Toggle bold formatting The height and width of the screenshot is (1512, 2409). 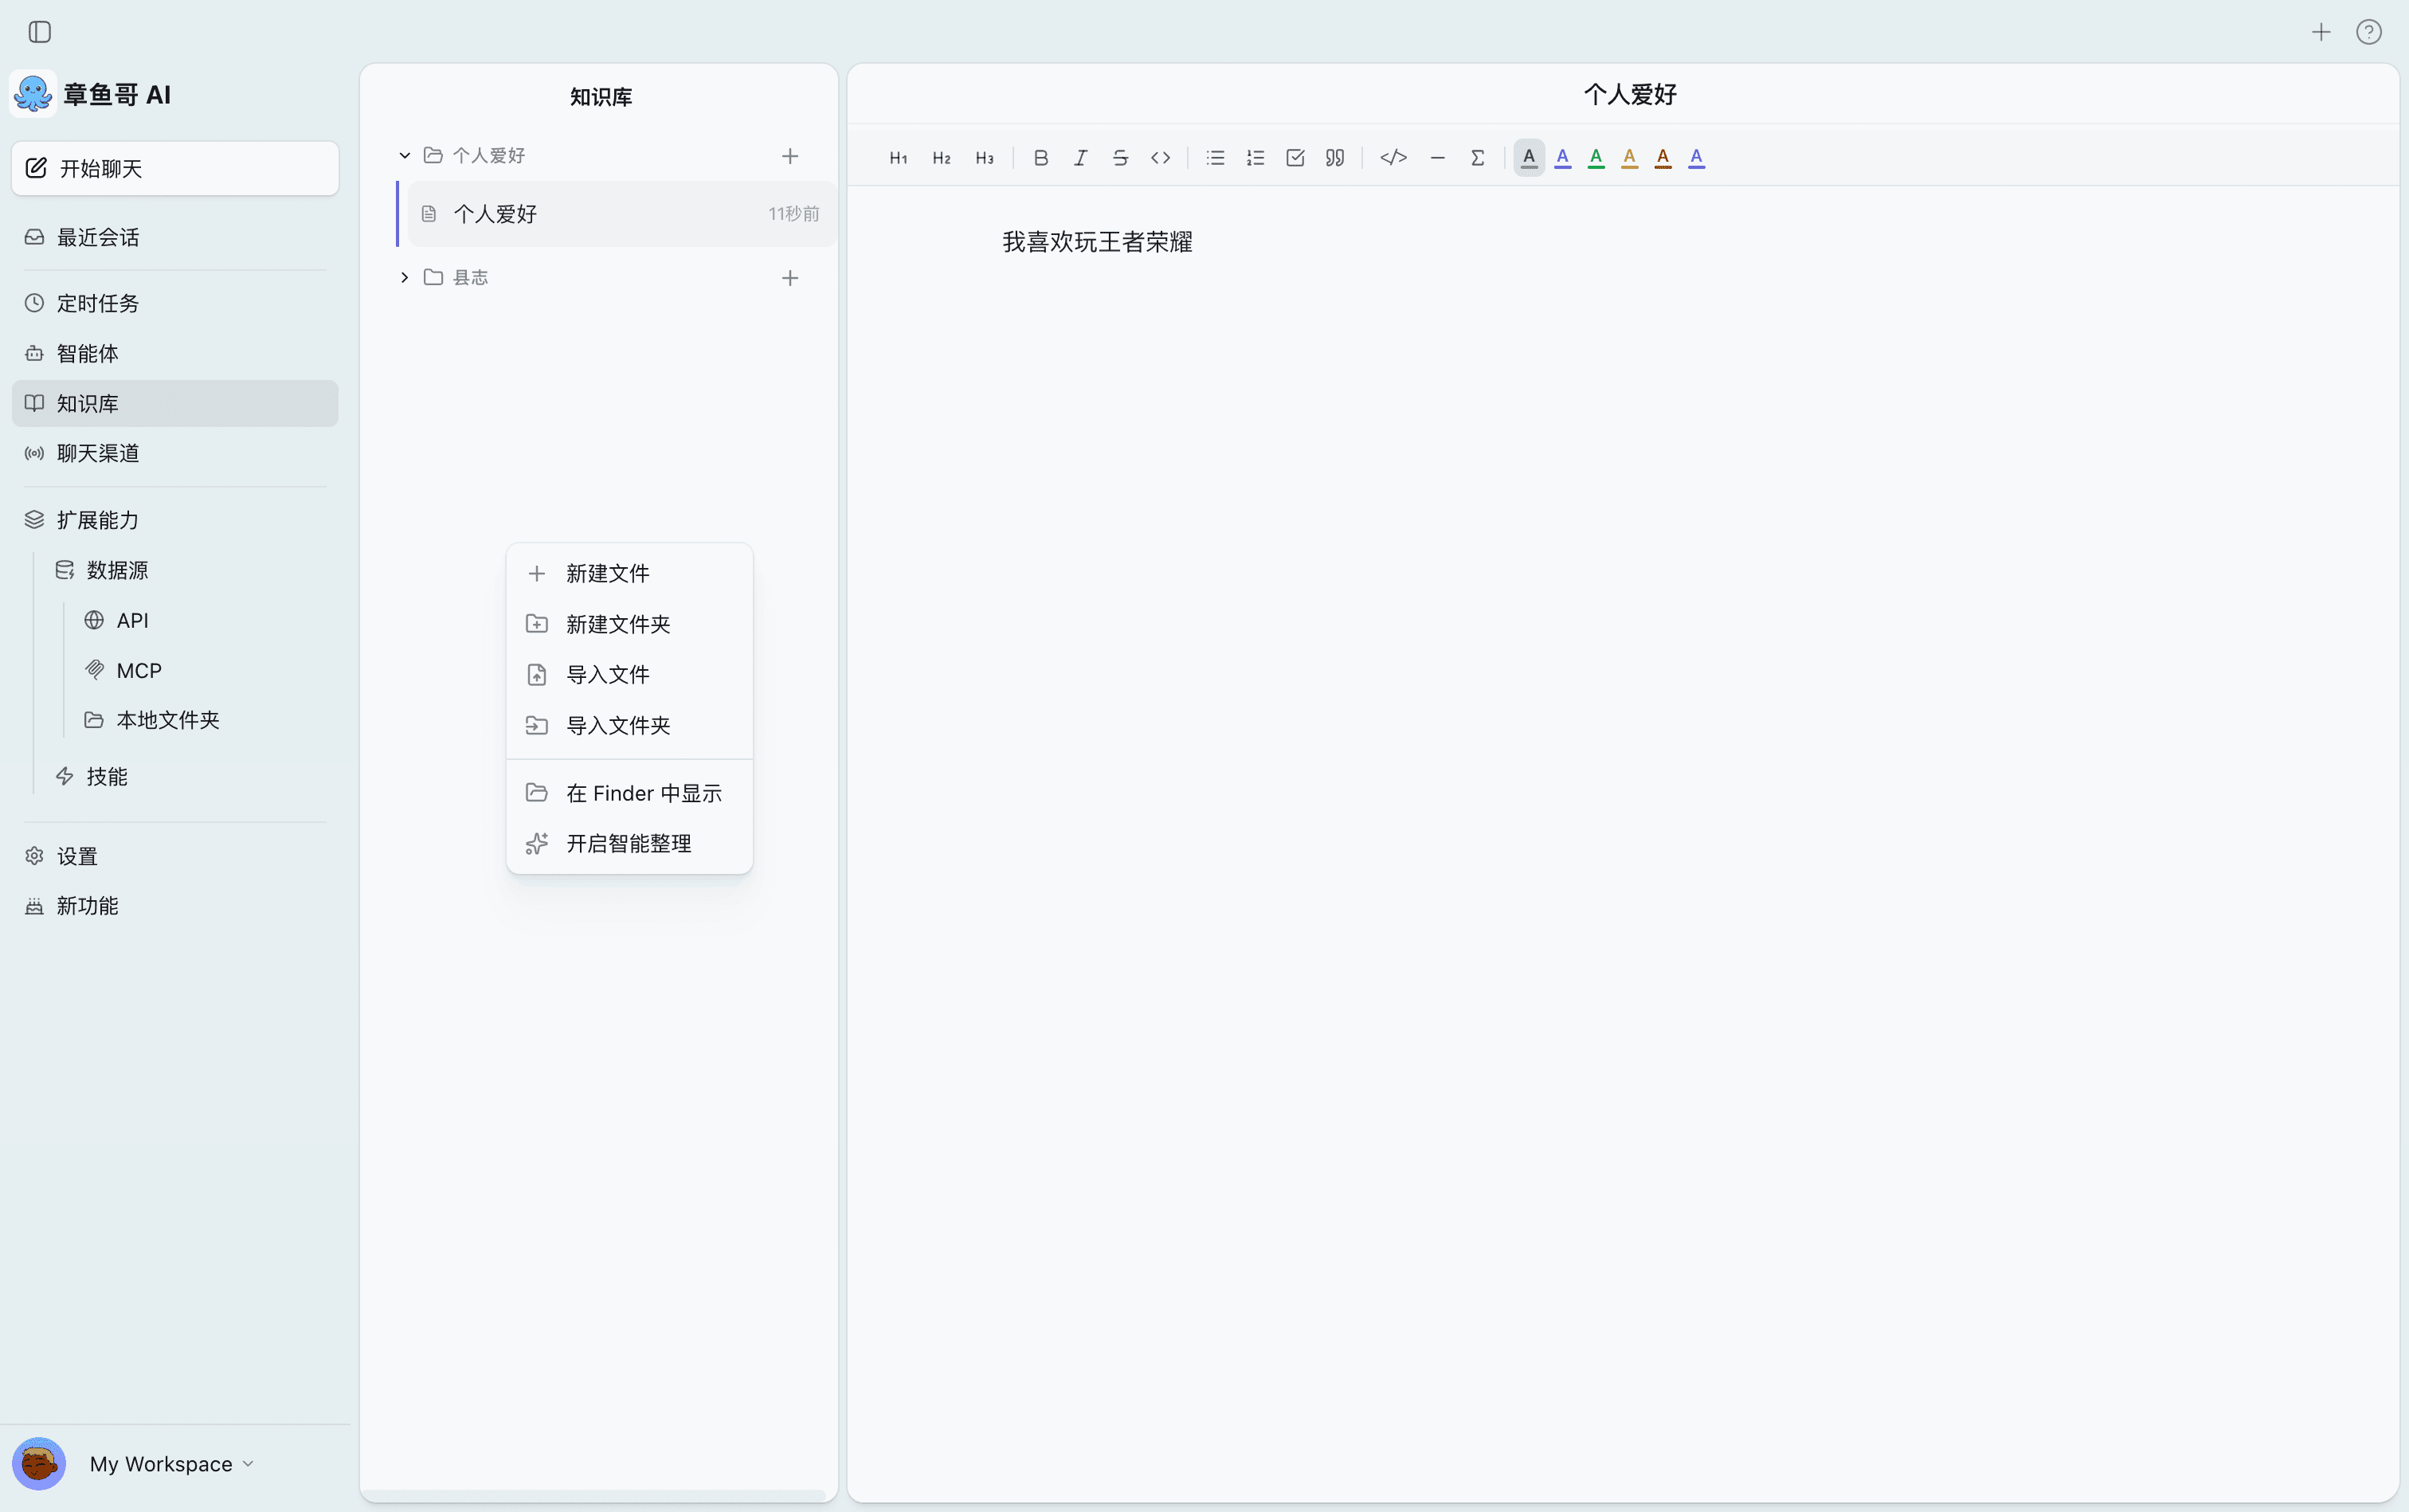(1040, 157)
